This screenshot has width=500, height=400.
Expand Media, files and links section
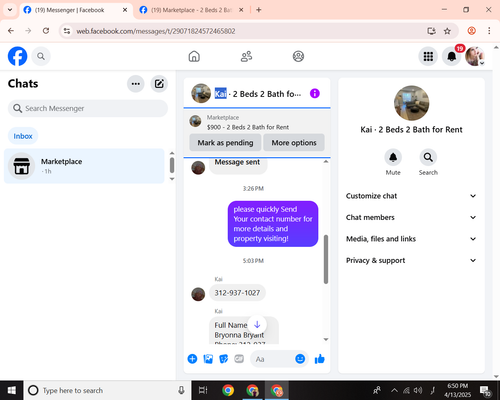[411, 239]
